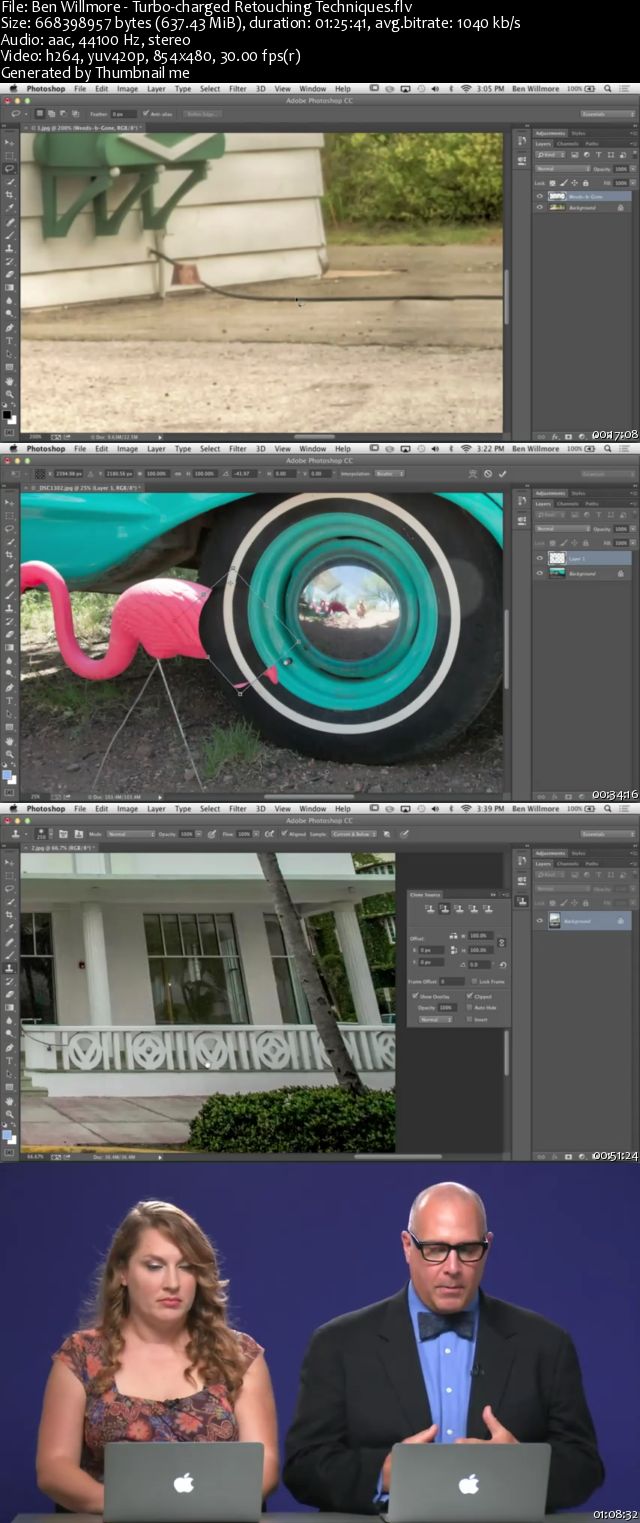The width and height of the screenshot is (640, 1523).
Task: Hide Layer 1 using its eye icon
Action: (540, 558)
